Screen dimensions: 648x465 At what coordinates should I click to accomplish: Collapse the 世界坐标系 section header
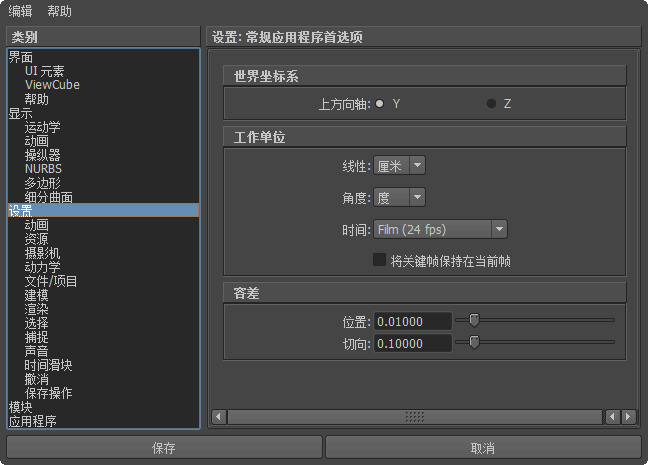pyautogui.click(x=425, y=76)
